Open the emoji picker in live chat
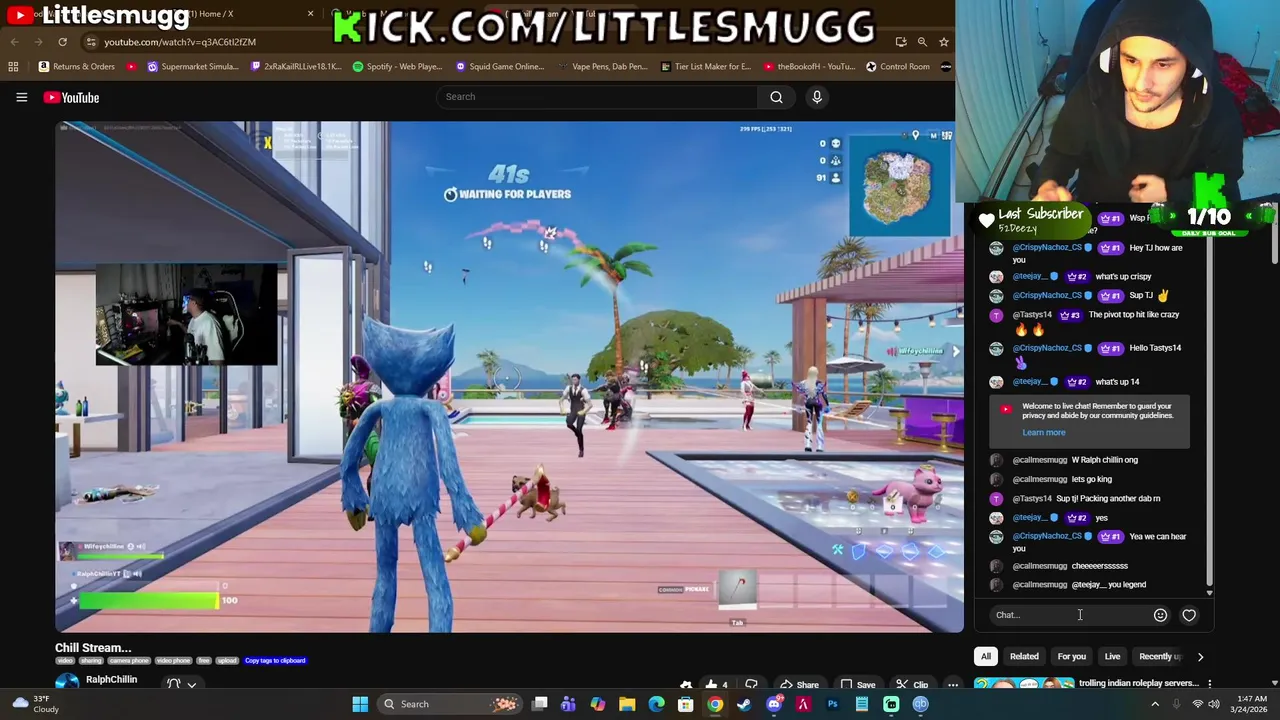Image resolution: width=1280 pixels, height=720 pixels. 1160,615
